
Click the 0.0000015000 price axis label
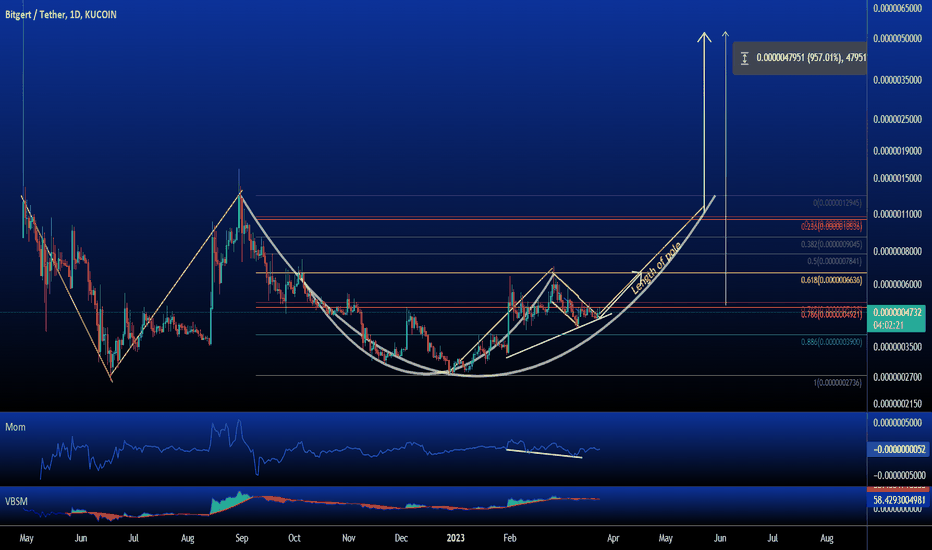[898, 178]
